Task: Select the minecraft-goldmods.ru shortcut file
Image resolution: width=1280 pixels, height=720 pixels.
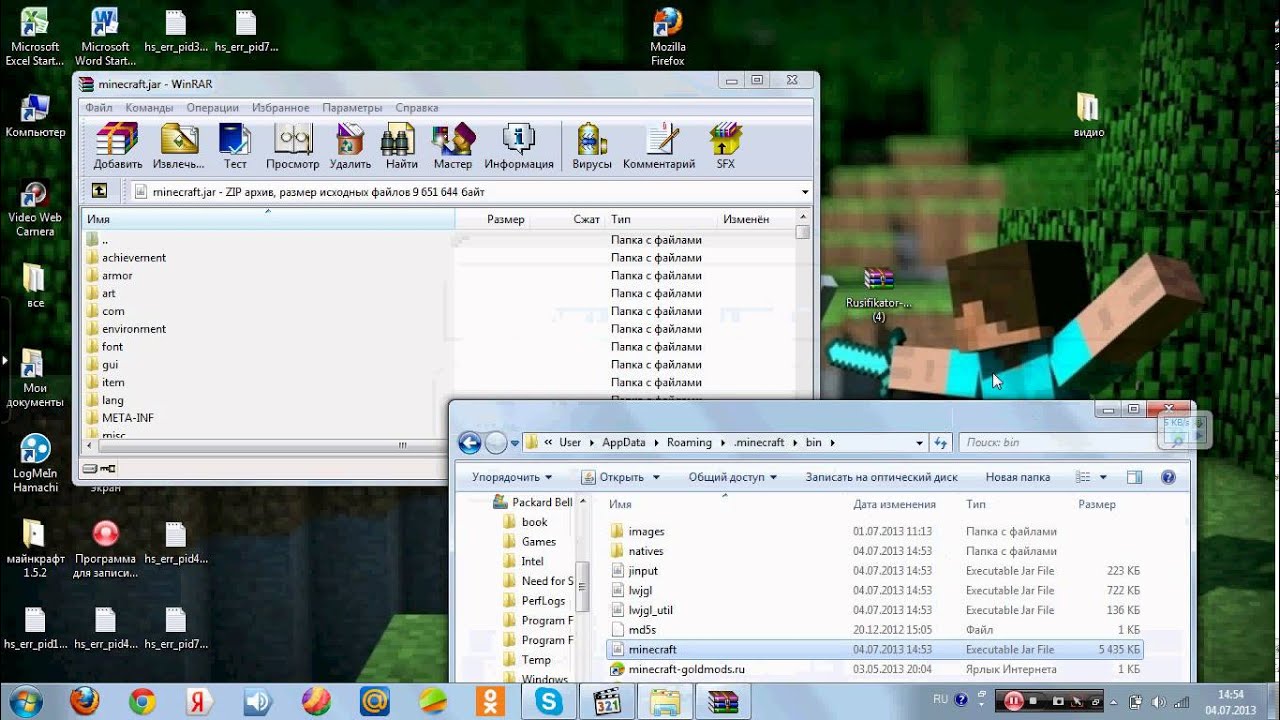Action: coord(686,669)
